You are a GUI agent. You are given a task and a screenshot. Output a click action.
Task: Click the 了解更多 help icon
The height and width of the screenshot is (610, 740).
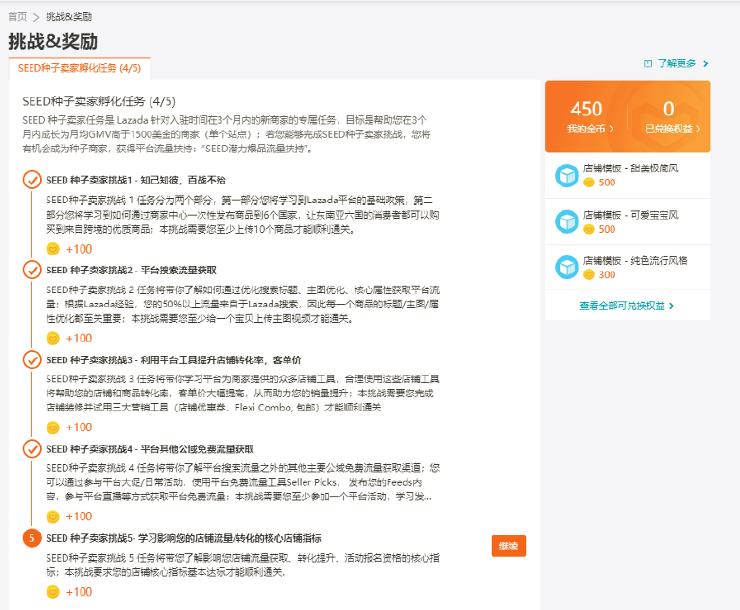648,63
